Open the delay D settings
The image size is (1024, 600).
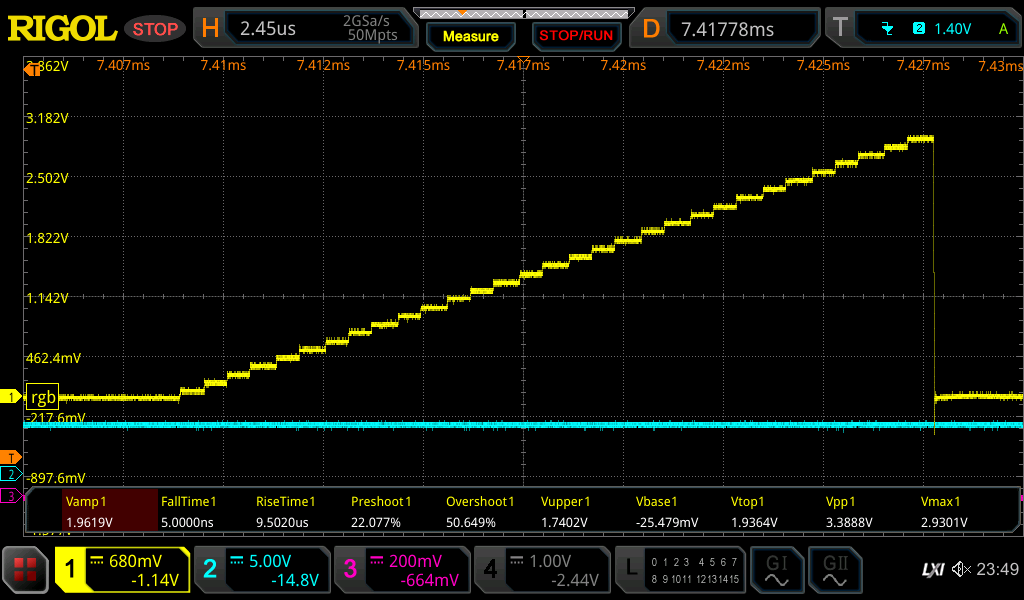point(650,29)
